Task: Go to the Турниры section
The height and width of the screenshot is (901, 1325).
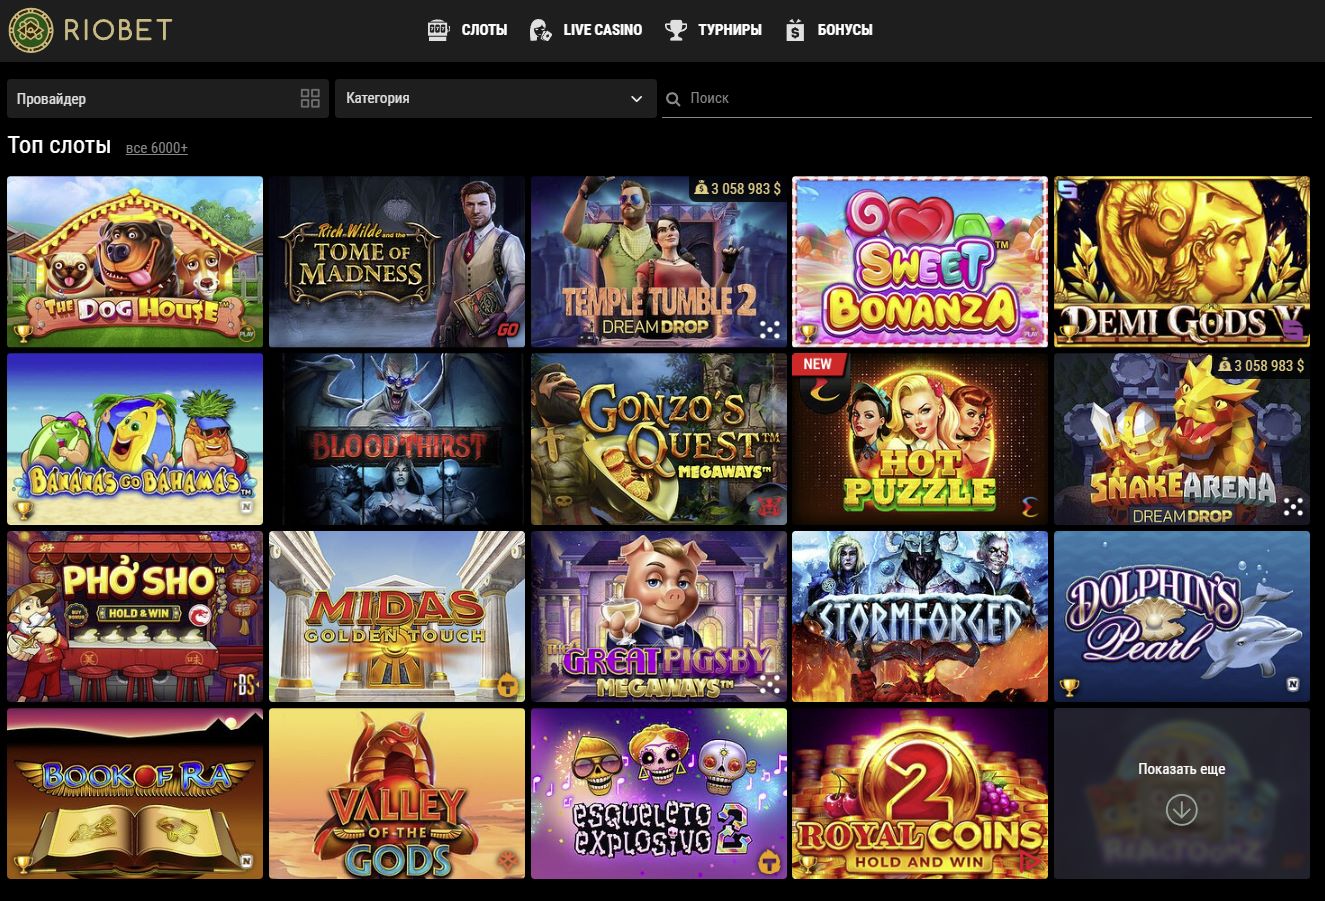Action: pyautogui.click(x=730, y=30)
